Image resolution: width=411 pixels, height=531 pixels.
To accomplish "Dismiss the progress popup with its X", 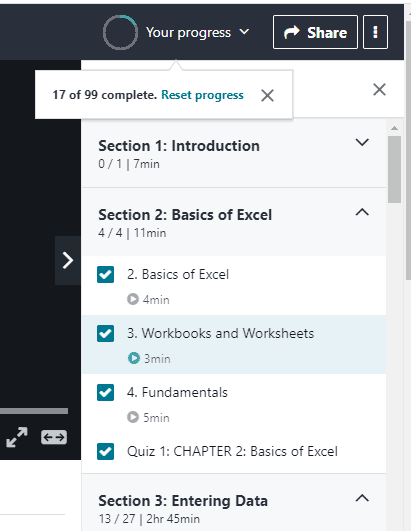I will (267, 95).
